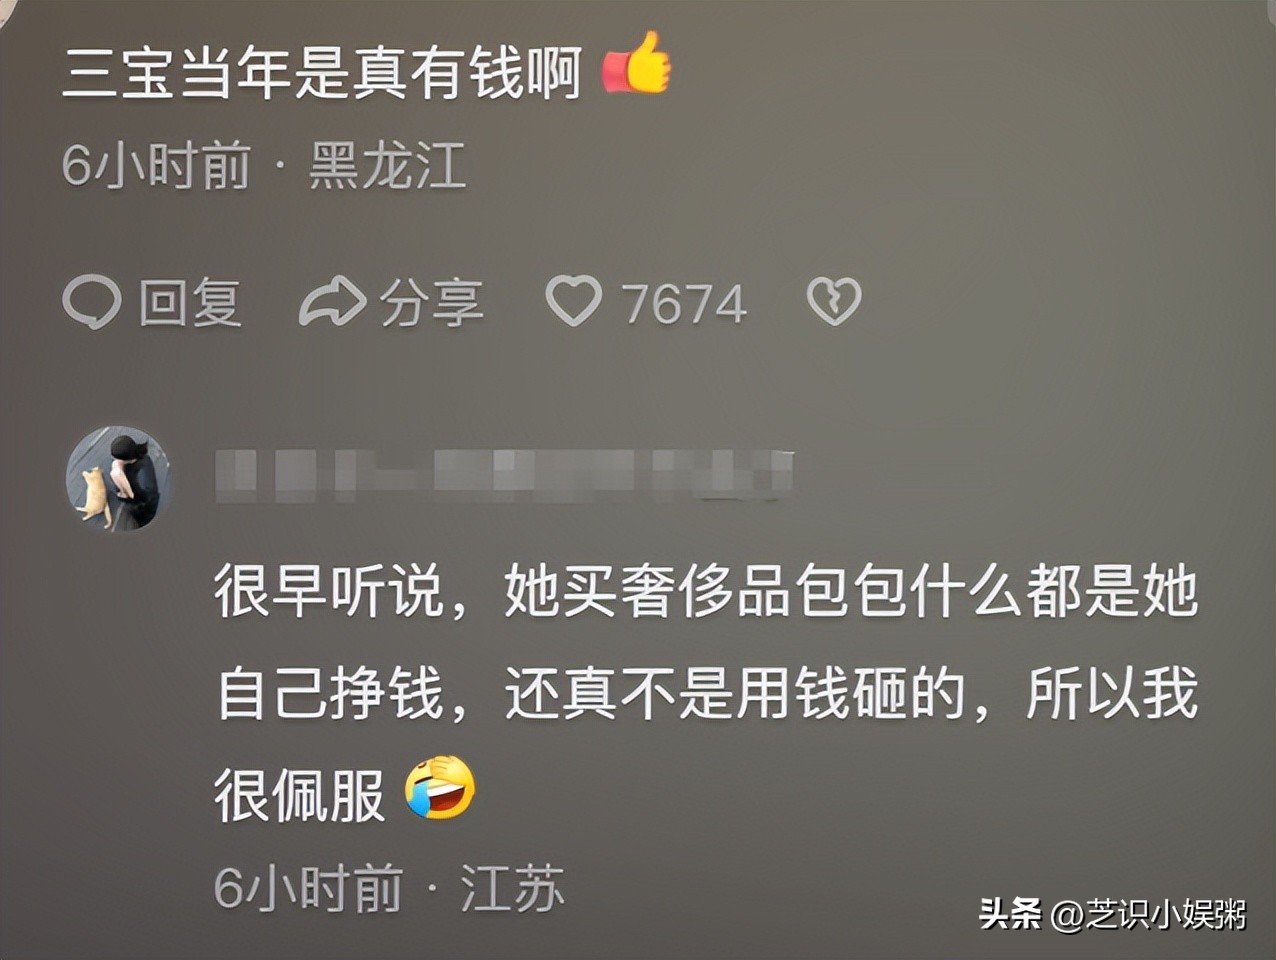The image size is (1276, 960).
Task: Click the 头条 watermark logo
Action: click(x=1009, y=913)
